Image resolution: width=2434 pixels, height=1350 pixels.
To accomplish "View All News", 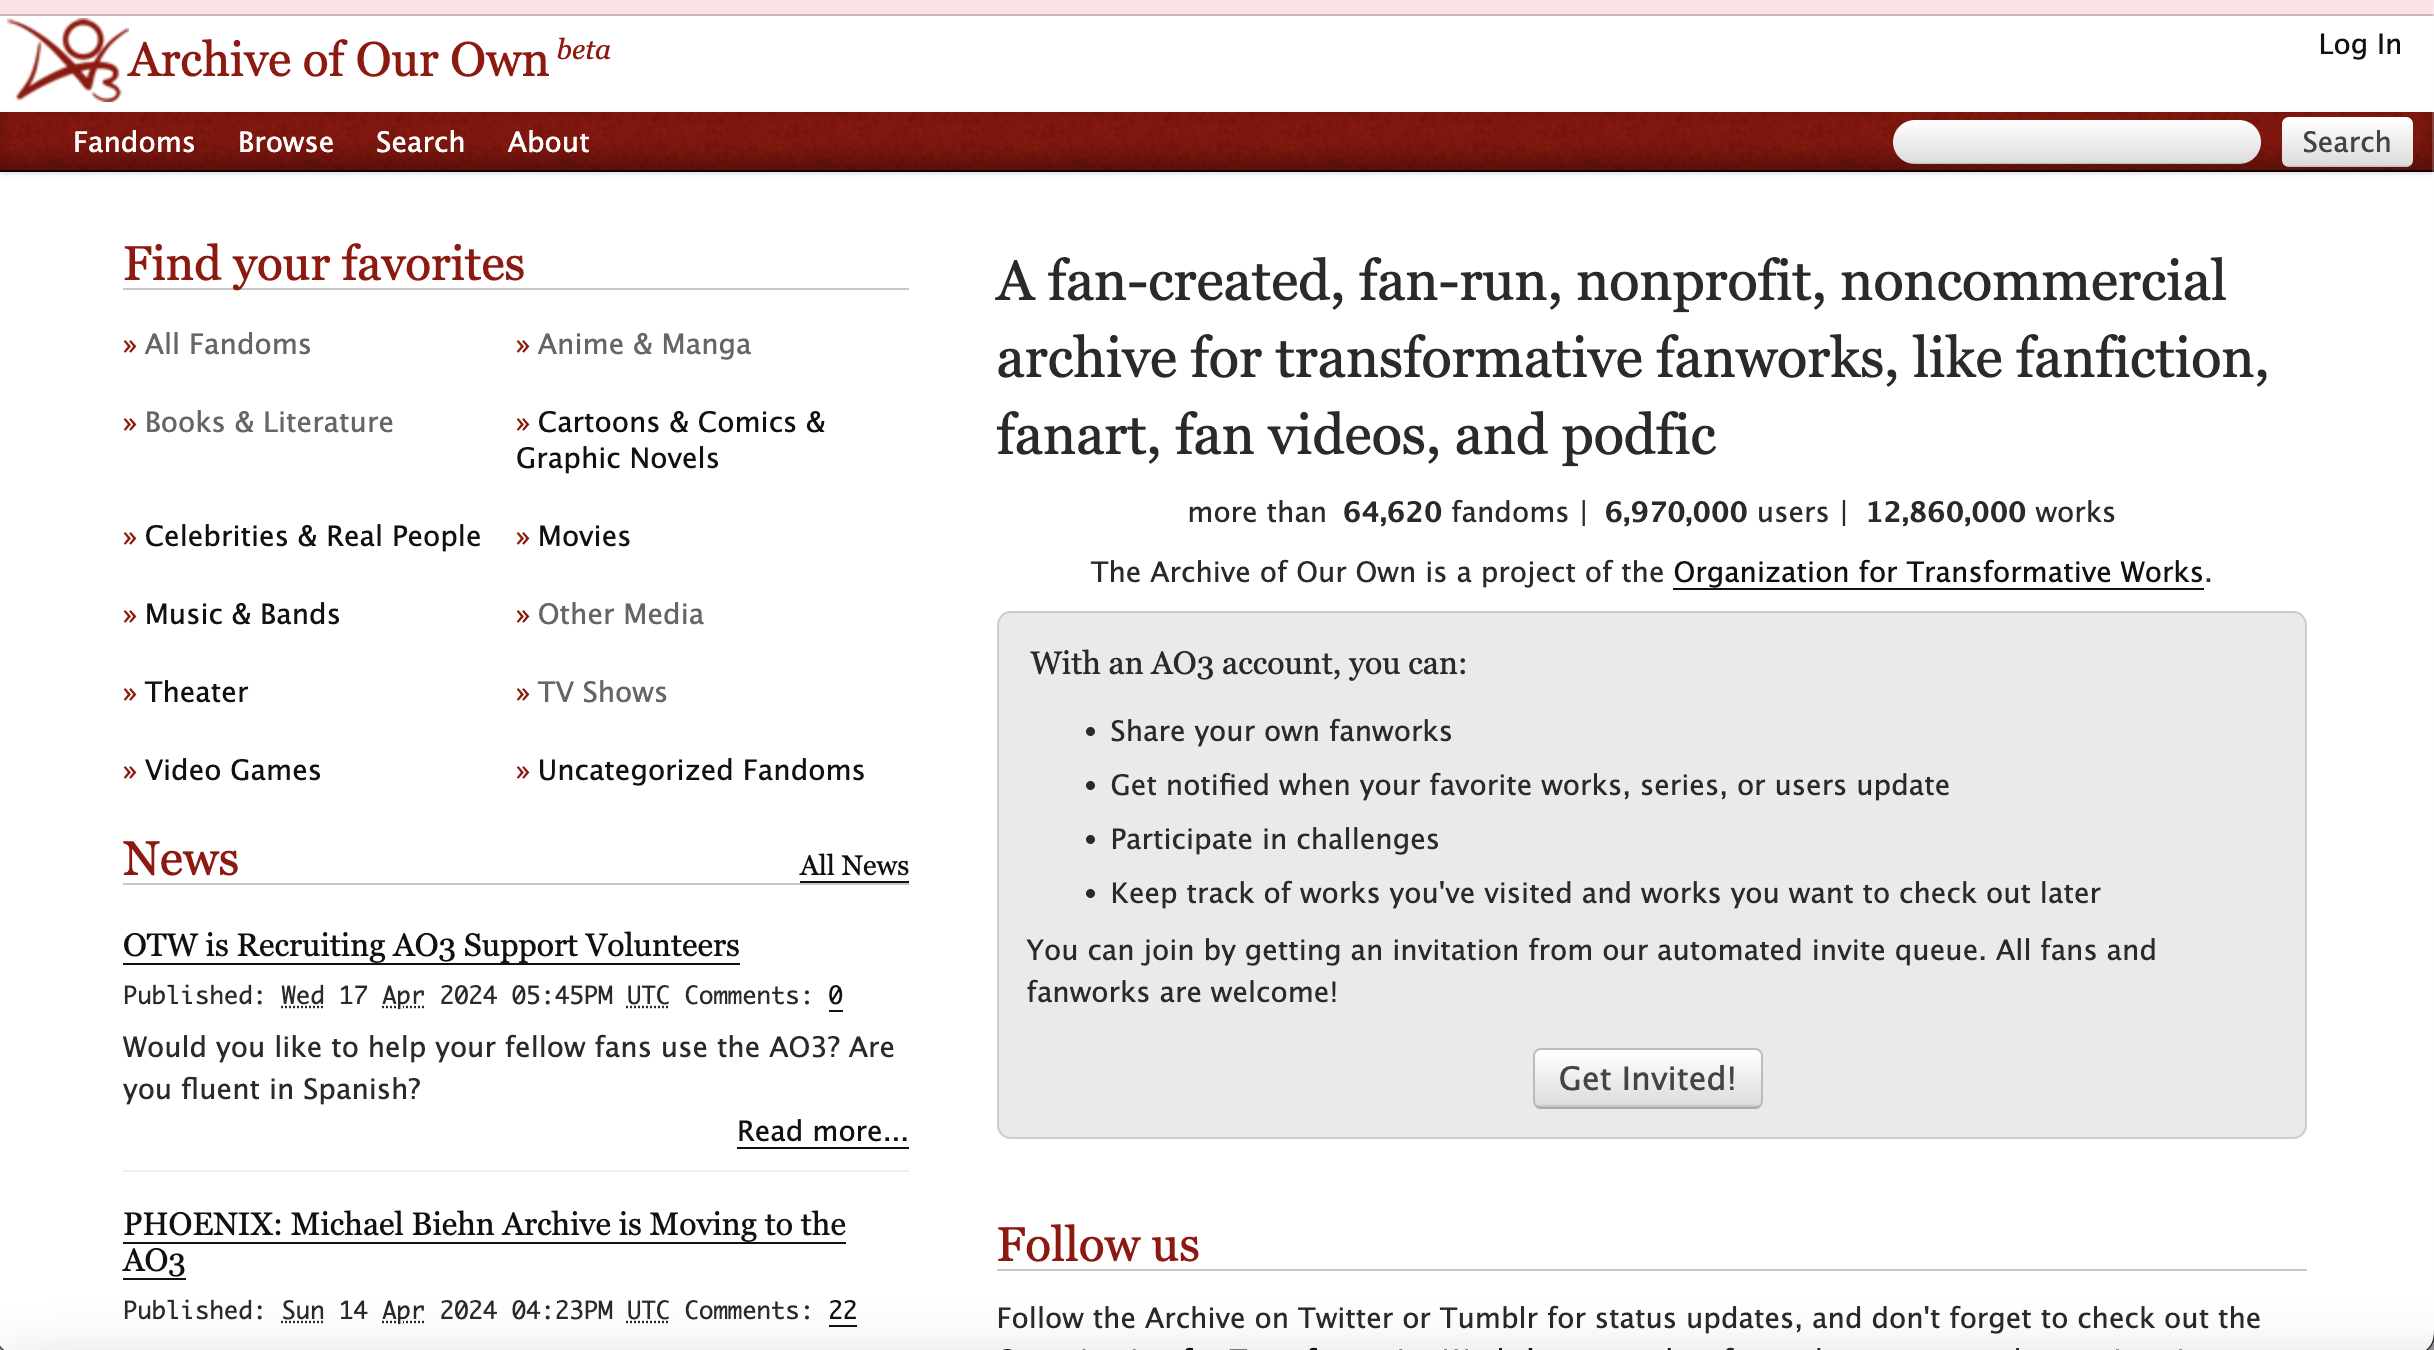I will point(853,866).
